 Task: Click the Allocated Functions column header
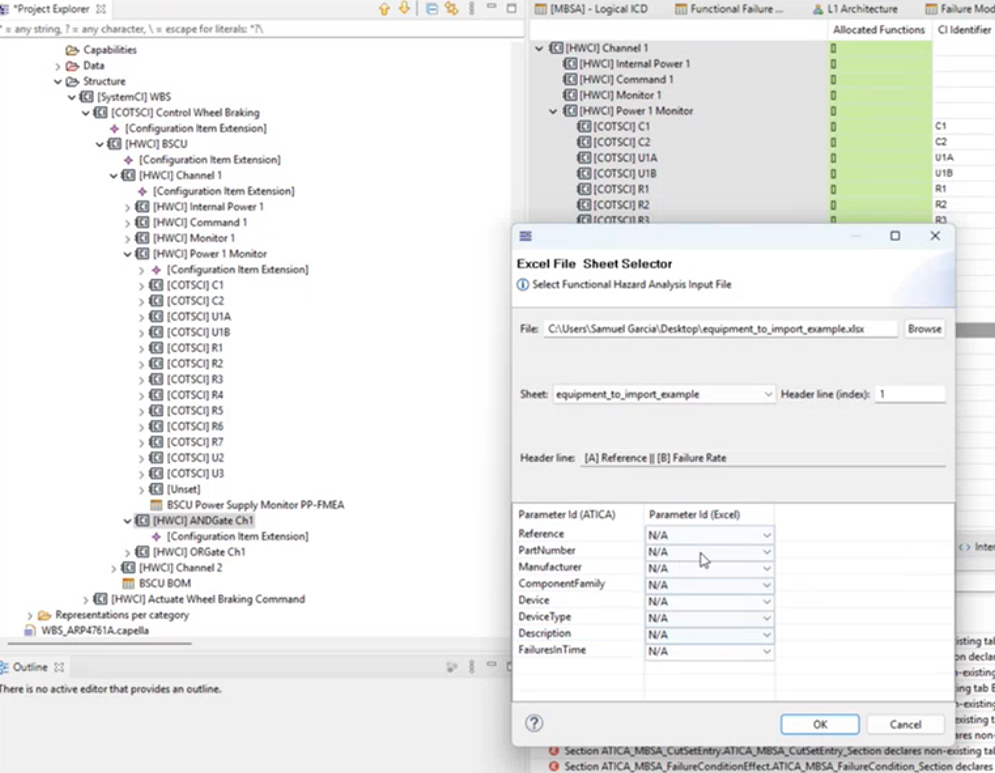click(x=879, y=30)
